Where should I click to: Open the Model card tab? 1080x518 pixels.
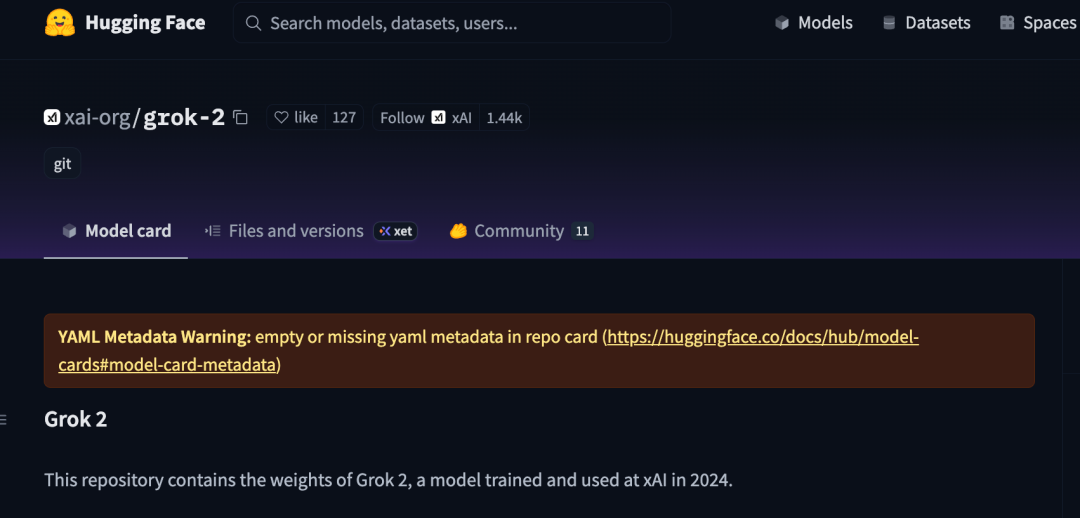click(x=116, y=231)
